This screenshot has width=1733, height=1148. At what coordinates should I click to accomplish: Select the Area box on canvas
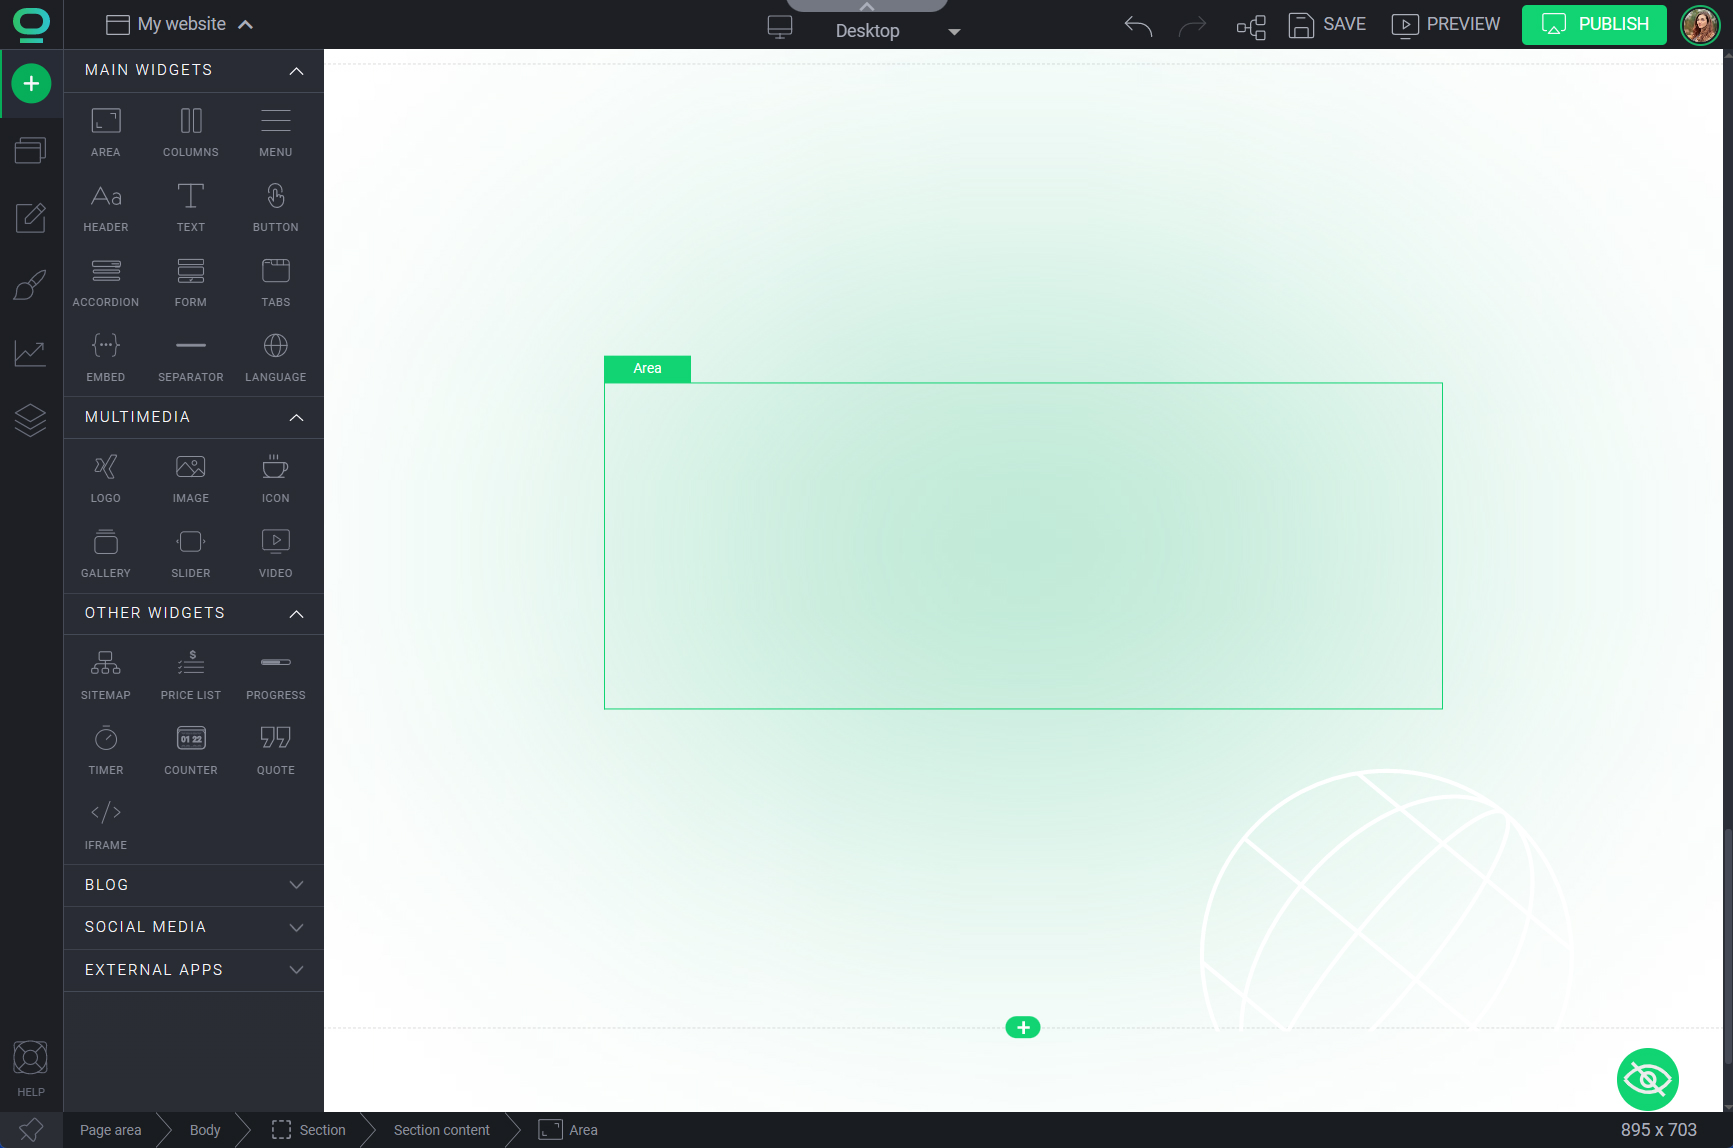click(x=1023, y=546)
